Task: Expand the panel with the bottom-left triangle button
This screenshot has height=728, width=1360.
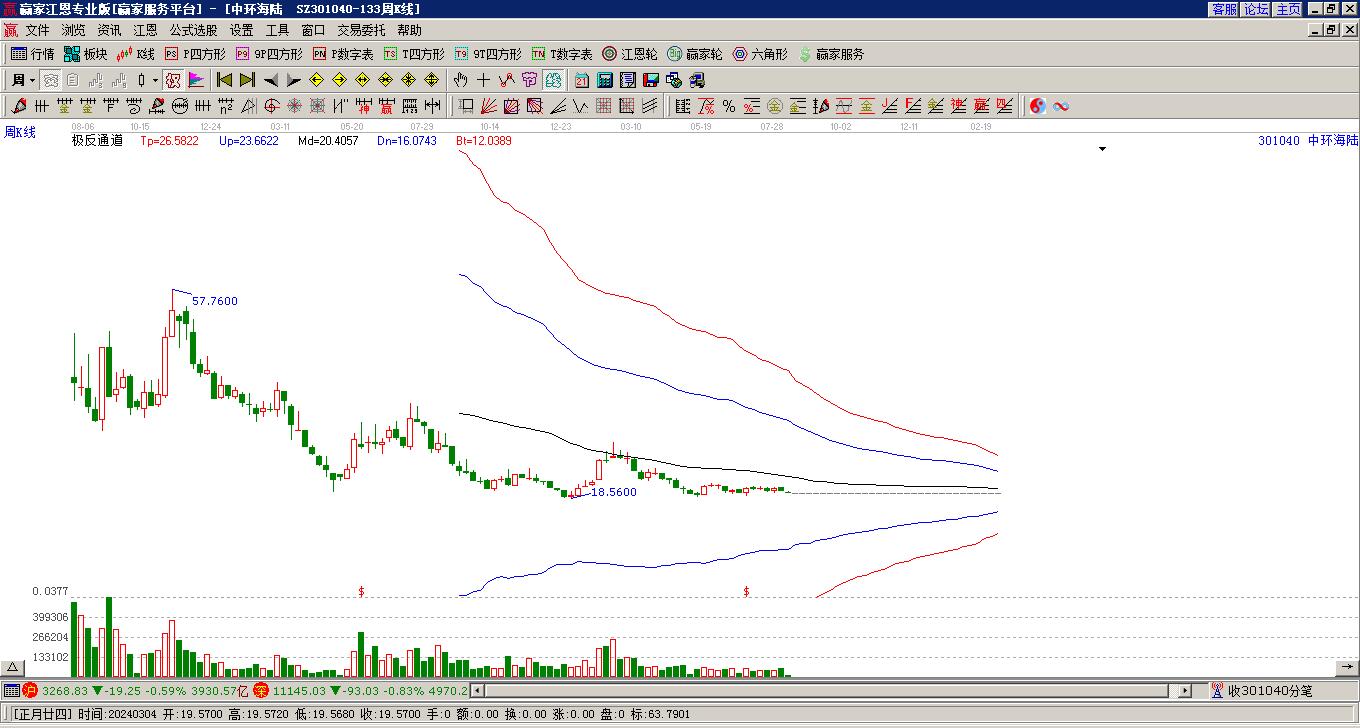Action: point(12,668)
